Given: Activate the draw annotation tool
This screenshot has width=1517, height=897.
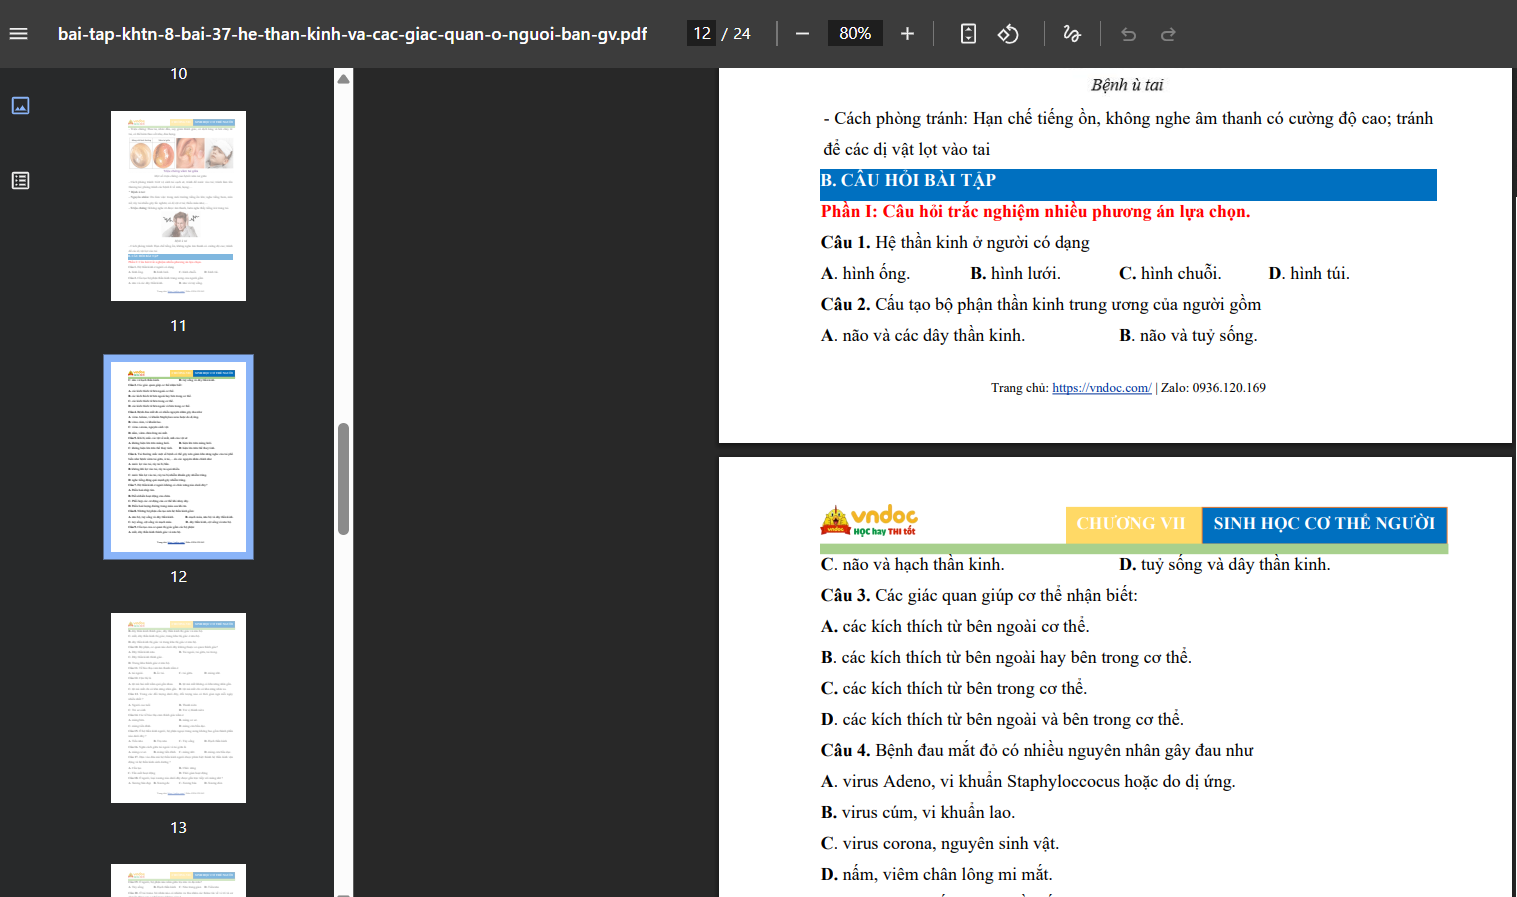Looking at the screenshot, I should 1072,34.
